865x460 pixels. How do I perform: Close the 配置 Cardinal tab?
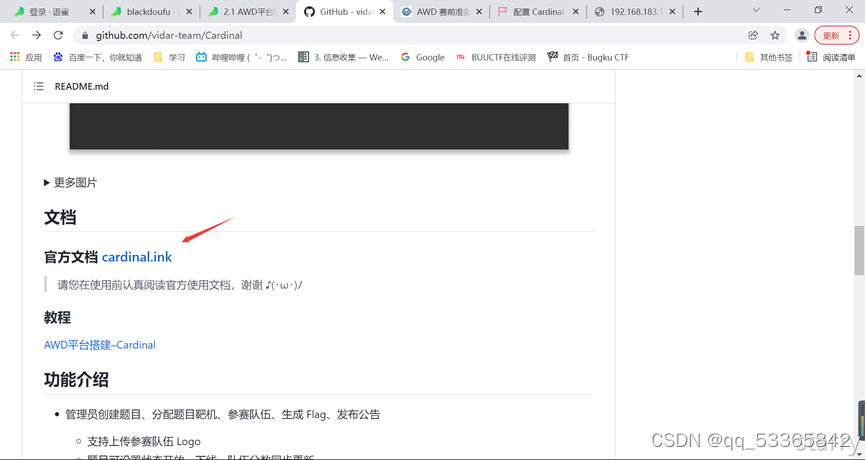pos(576,12)
